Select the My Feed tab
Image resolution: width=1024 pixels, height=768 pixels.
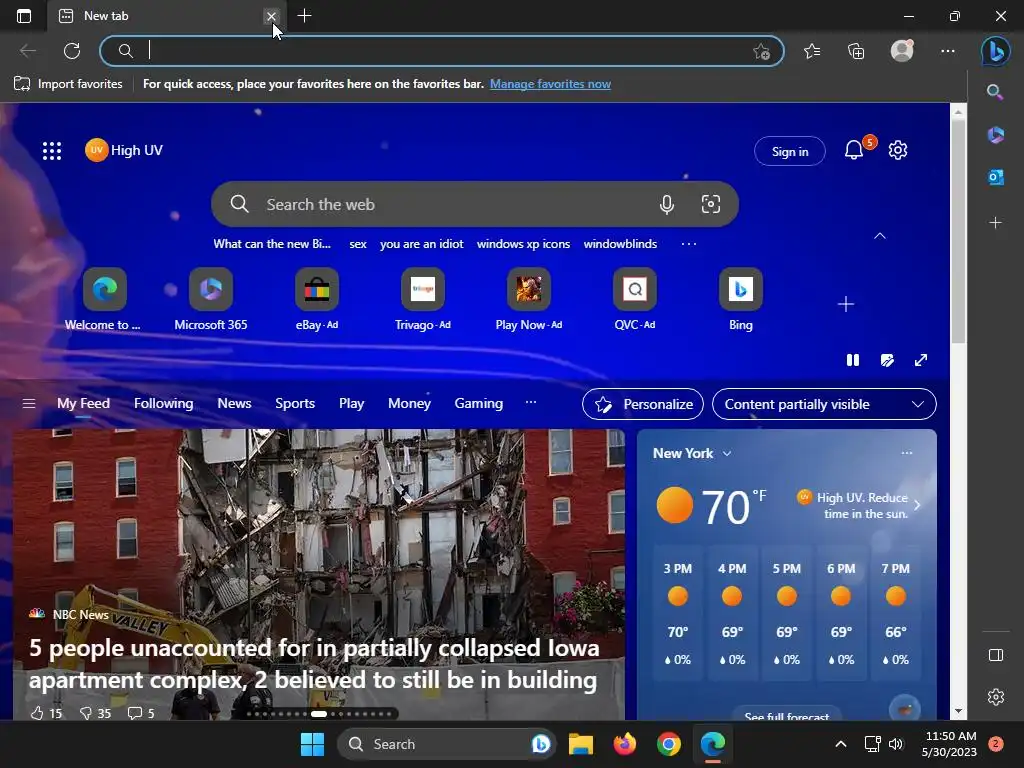pos(83,404)
